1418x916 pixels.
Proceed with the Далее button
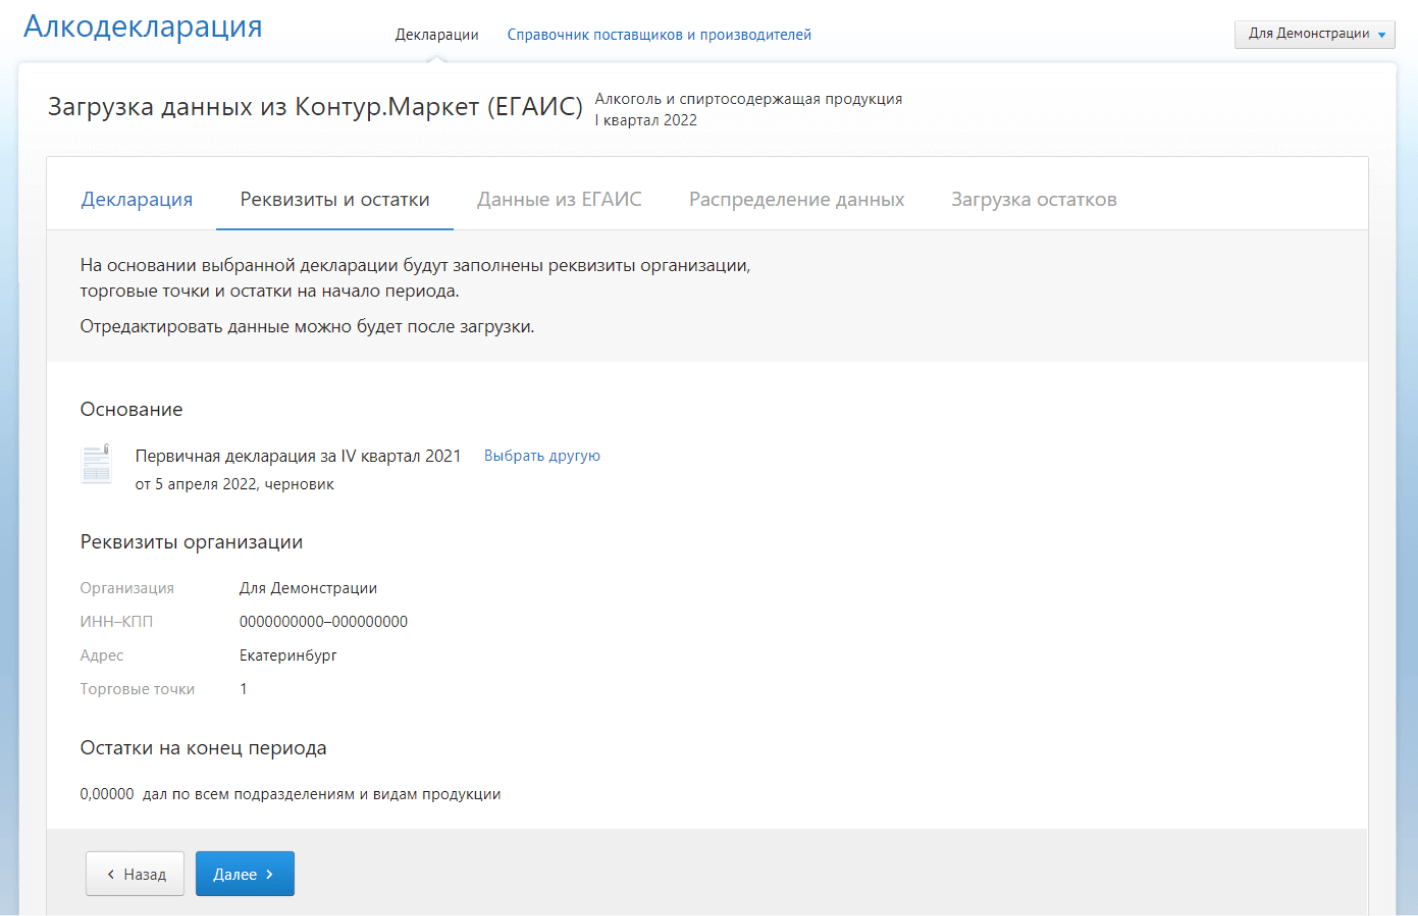(x=245, y=874)
